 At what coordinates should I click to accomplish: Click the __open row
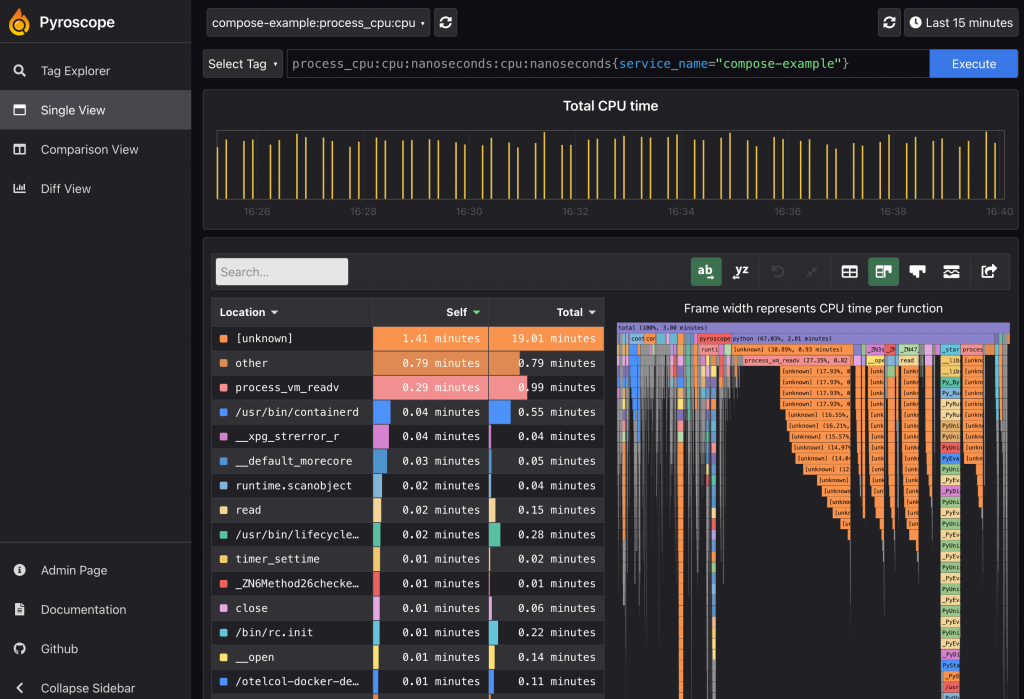[408, 657]
